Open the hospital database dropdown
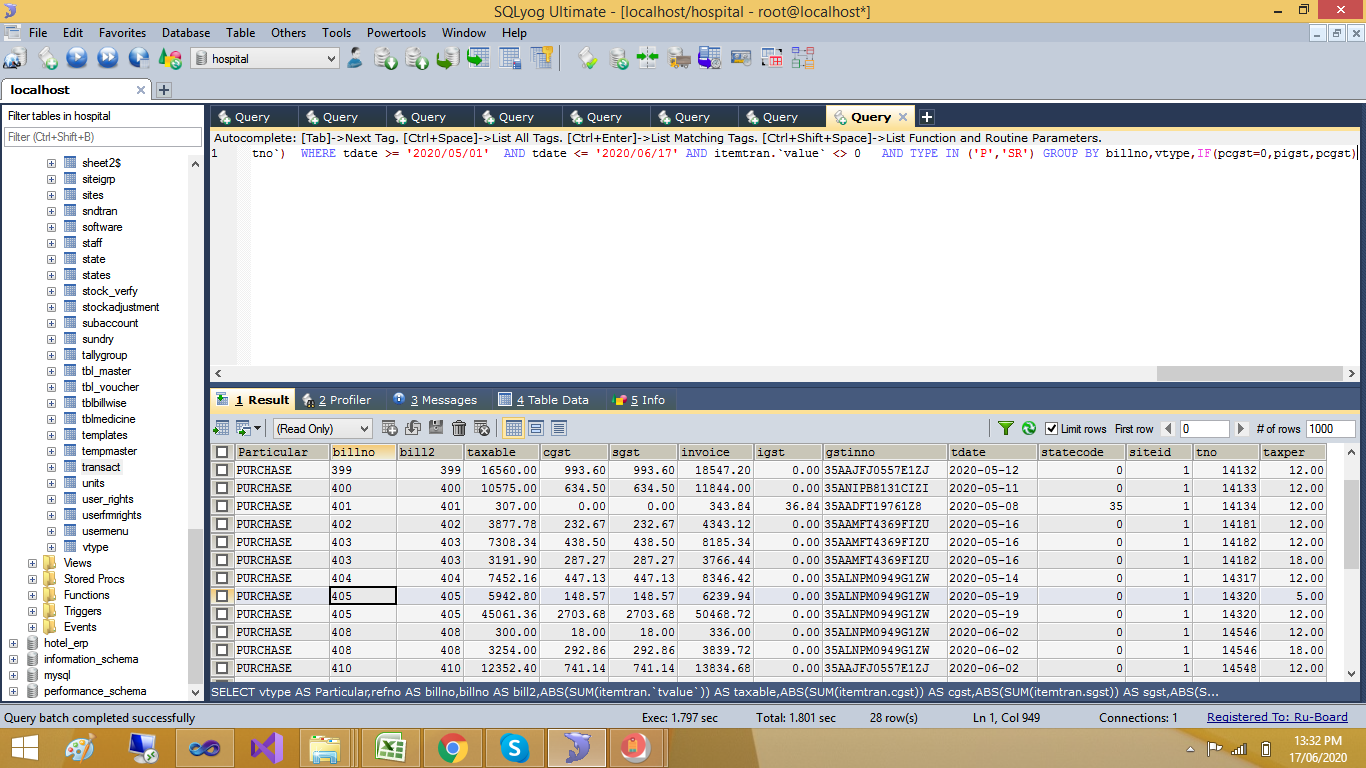1366x768 pixels. (265, 59)
